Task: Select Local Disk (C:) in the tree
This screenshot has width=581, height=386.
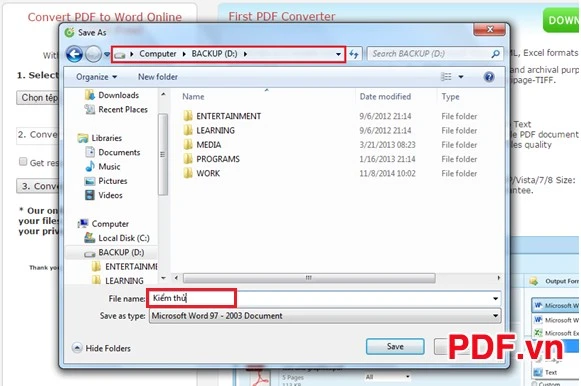Action: pos(117,238)
